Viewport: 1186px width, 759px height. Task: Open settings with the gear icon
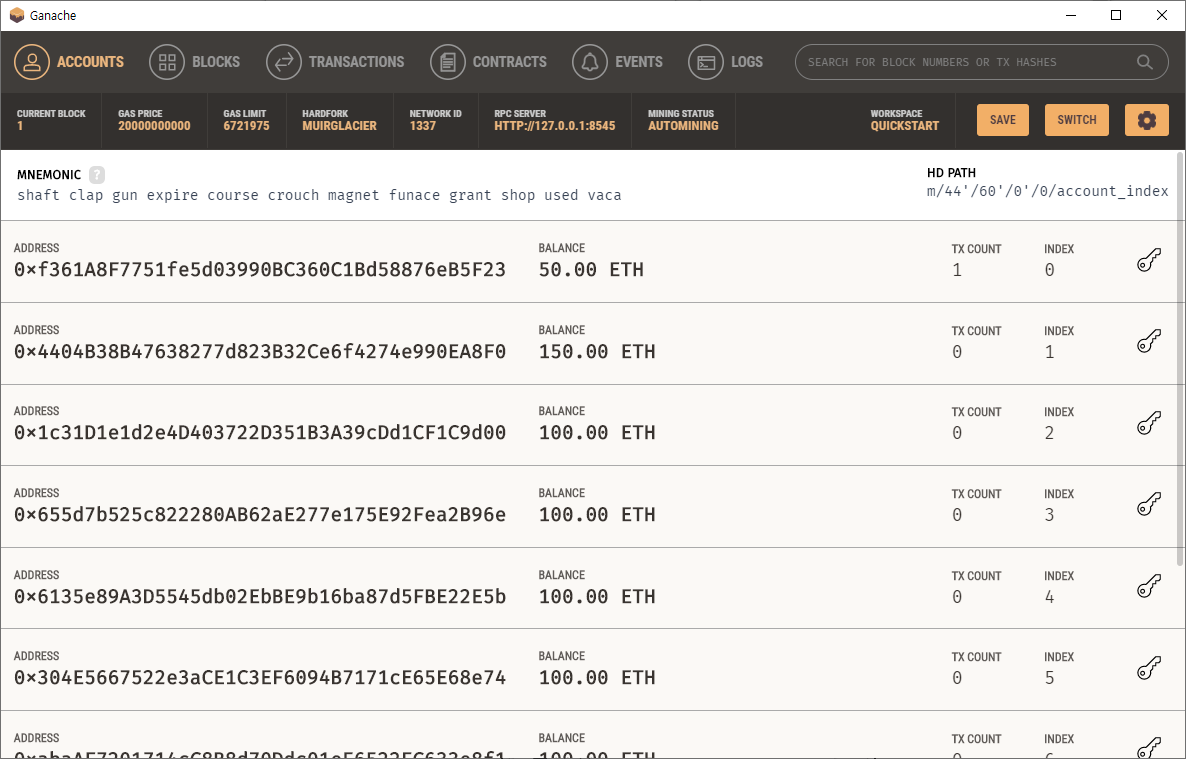tap(1147, 120)
